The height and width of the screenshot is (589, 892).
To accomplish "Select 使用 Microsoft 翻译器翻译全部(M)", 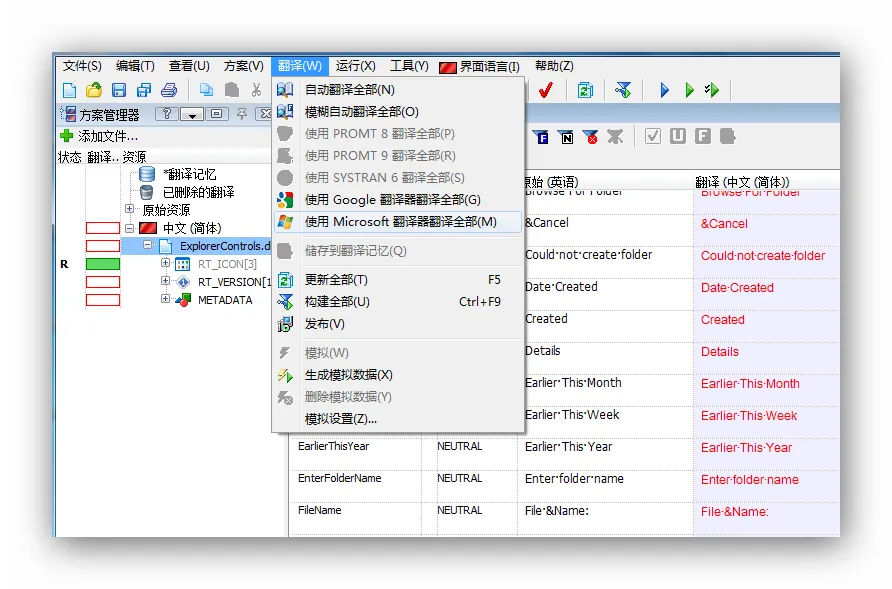I will [x=398, y=222].
